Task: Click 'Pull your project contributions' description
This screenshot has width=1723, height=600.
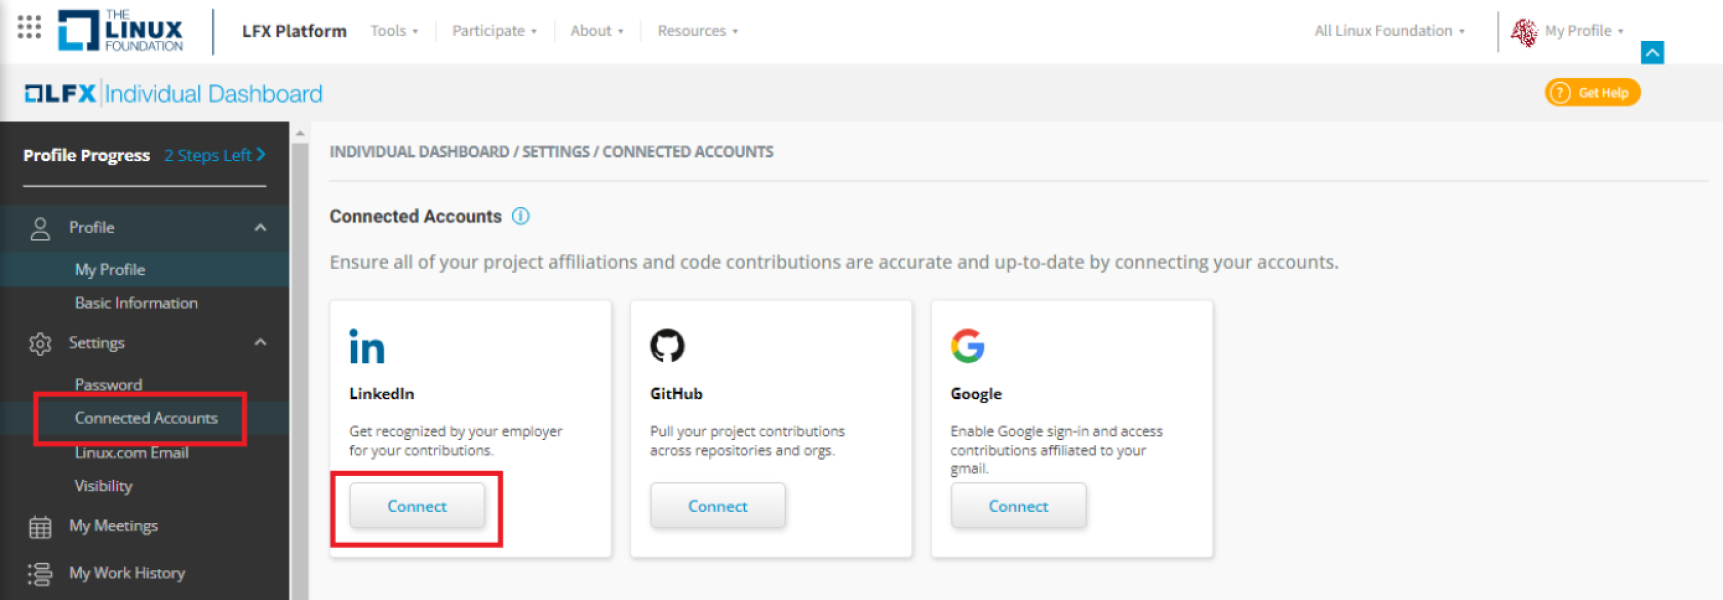Action: coord(747,441)
